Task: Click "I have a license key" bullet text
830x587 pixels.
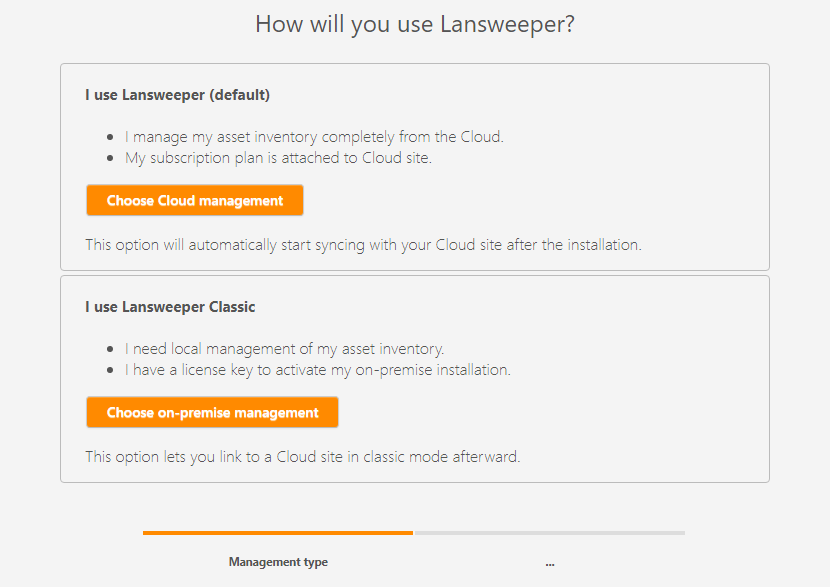Action: click(x=317, y=370)
